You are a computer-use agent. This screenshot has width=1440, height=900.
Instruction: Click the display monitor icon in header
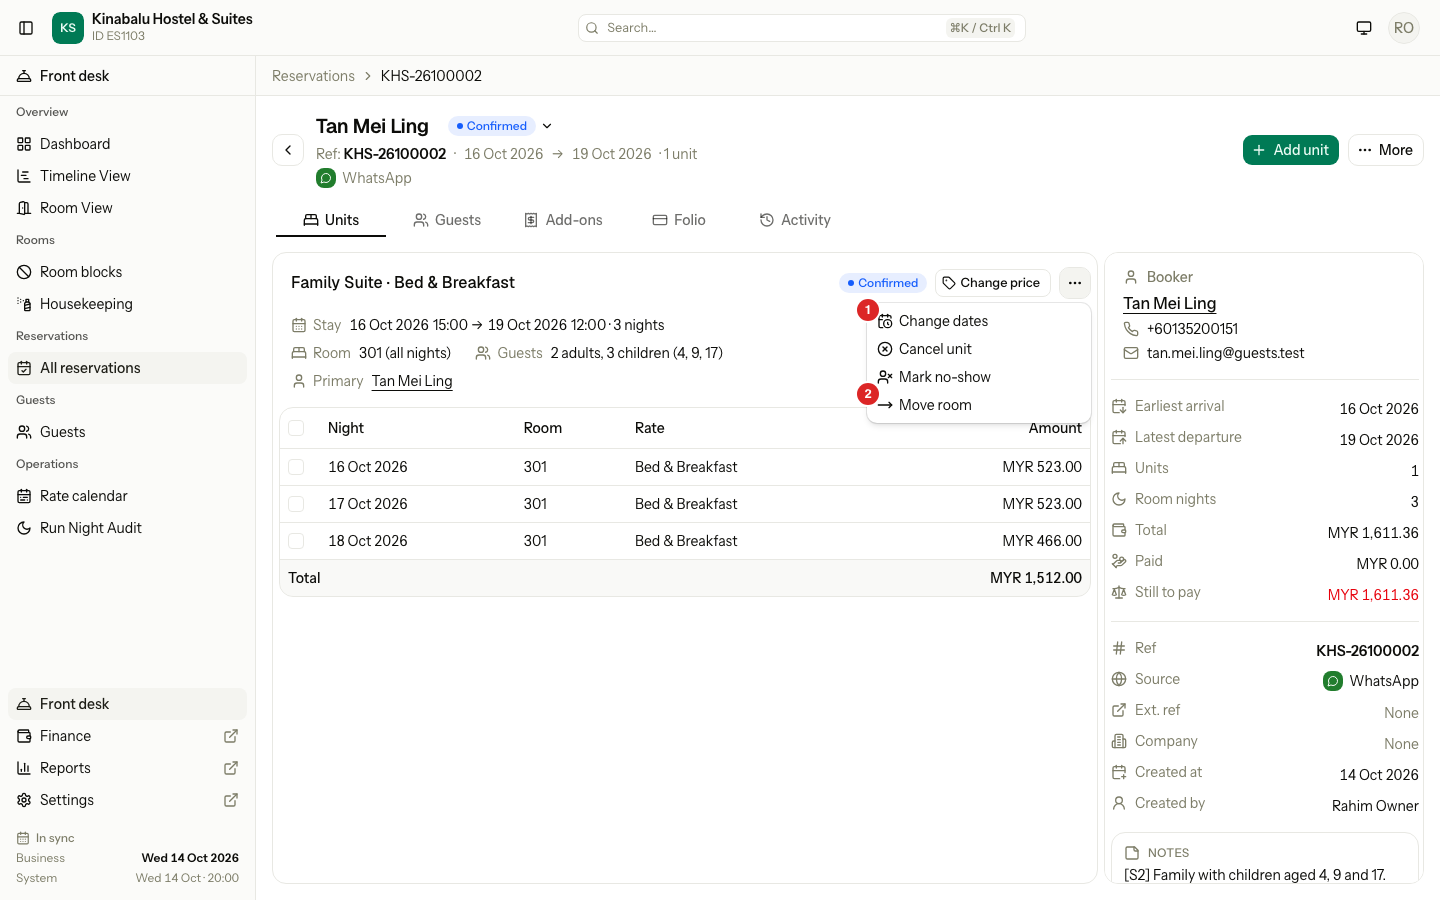pos(1364,28)
